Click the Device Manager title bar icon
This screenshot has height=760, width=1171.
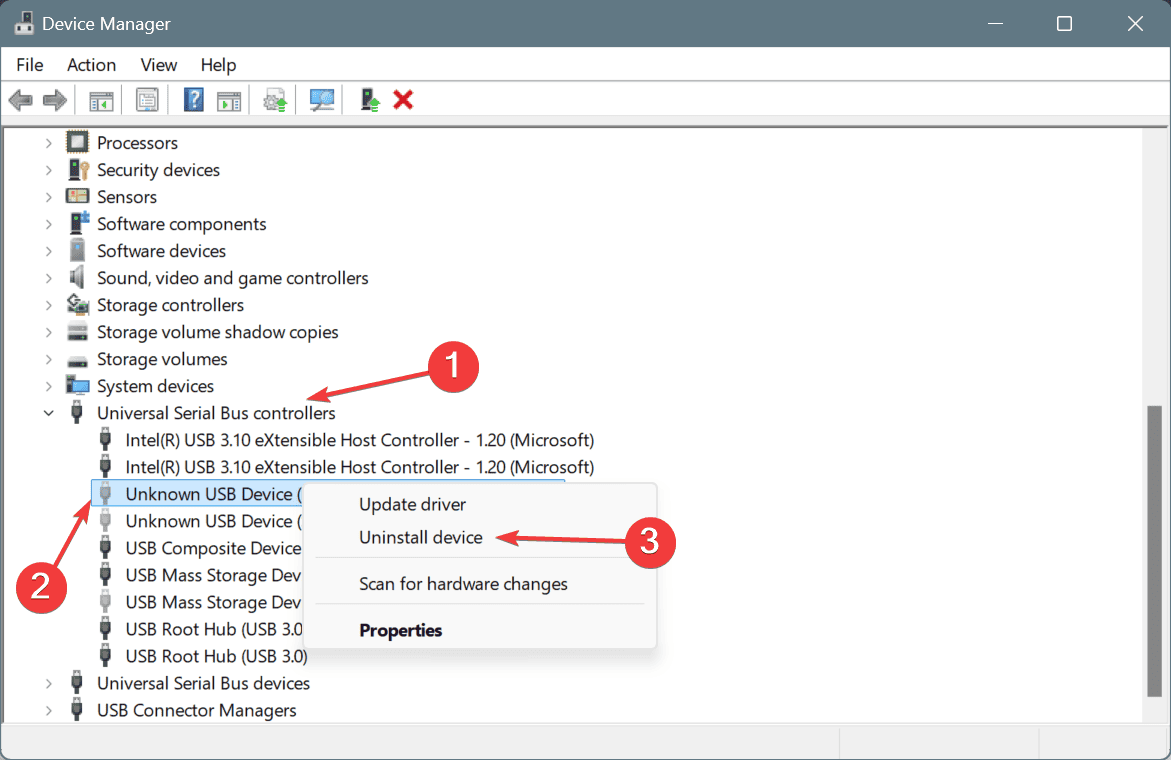[x=24, y=23]
